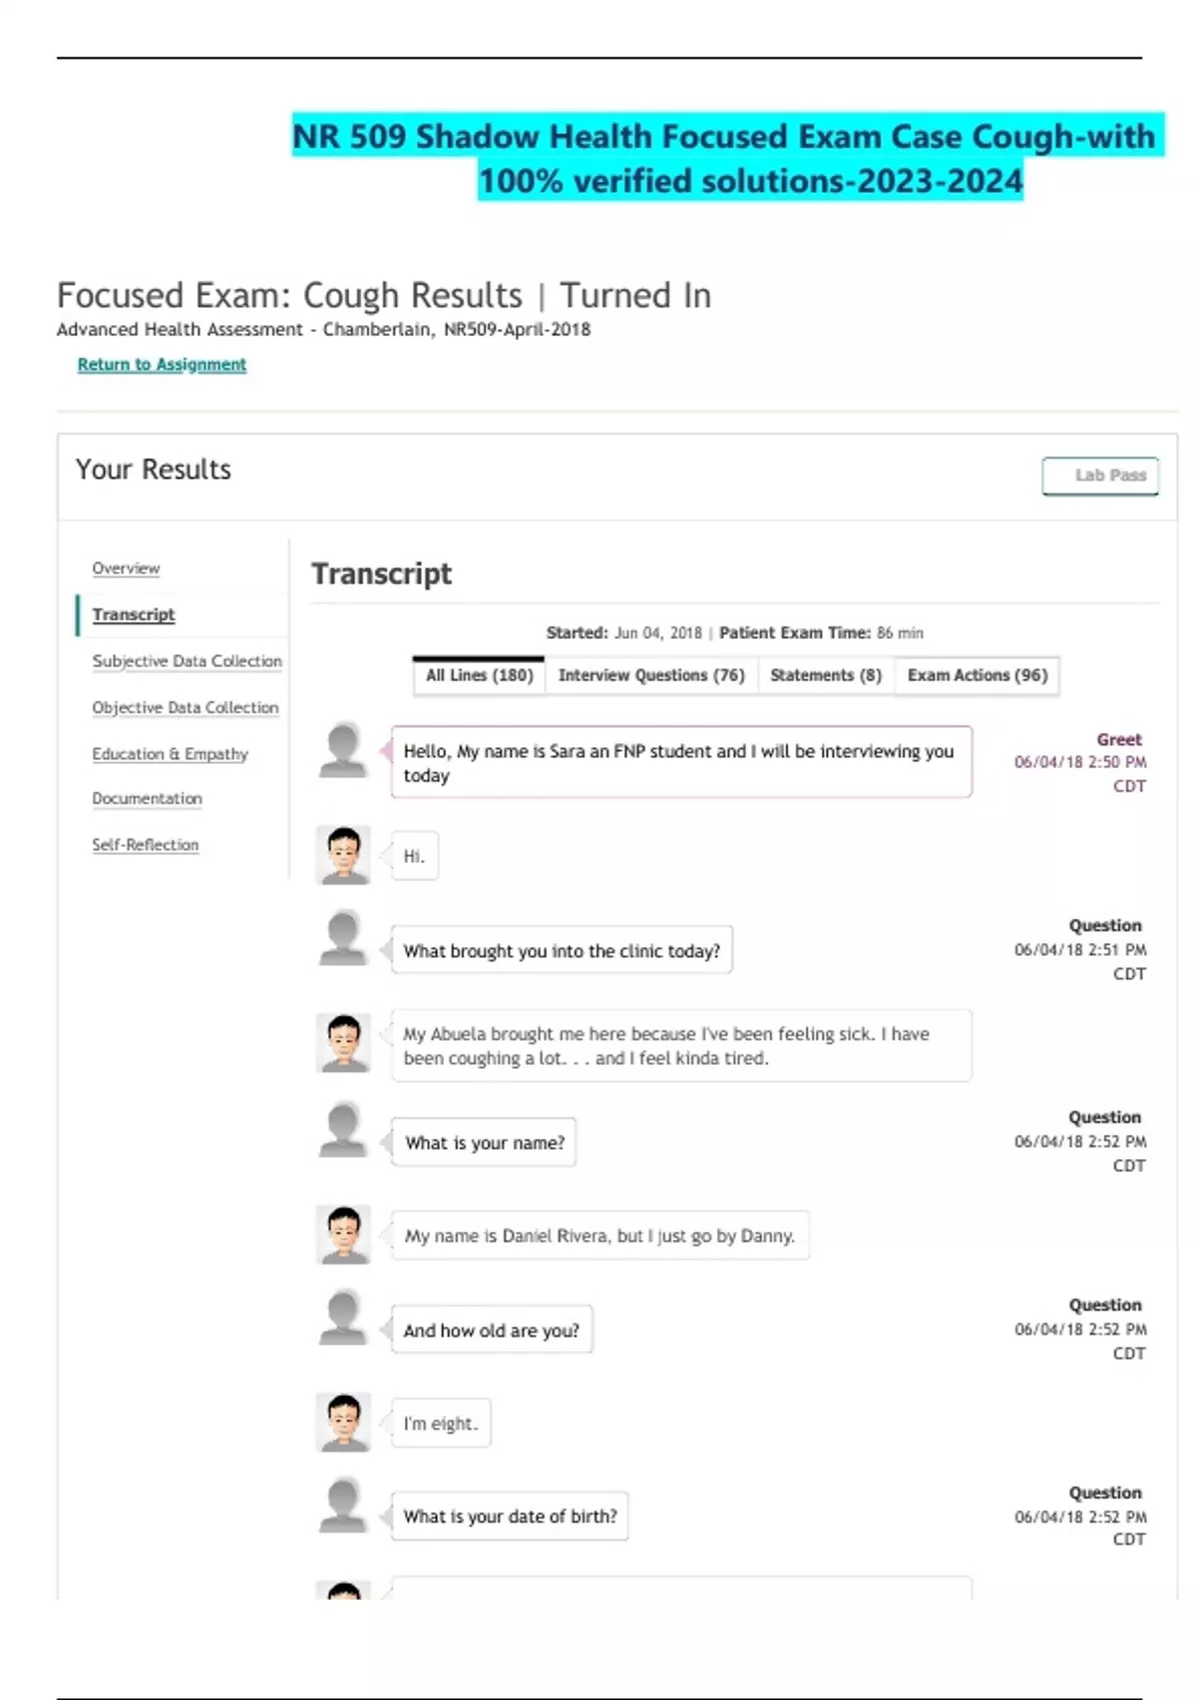Screen dimensions: 1200x1700
Task: Open the Self-Reflection sidebar link
Action: (x=145, y=845)
